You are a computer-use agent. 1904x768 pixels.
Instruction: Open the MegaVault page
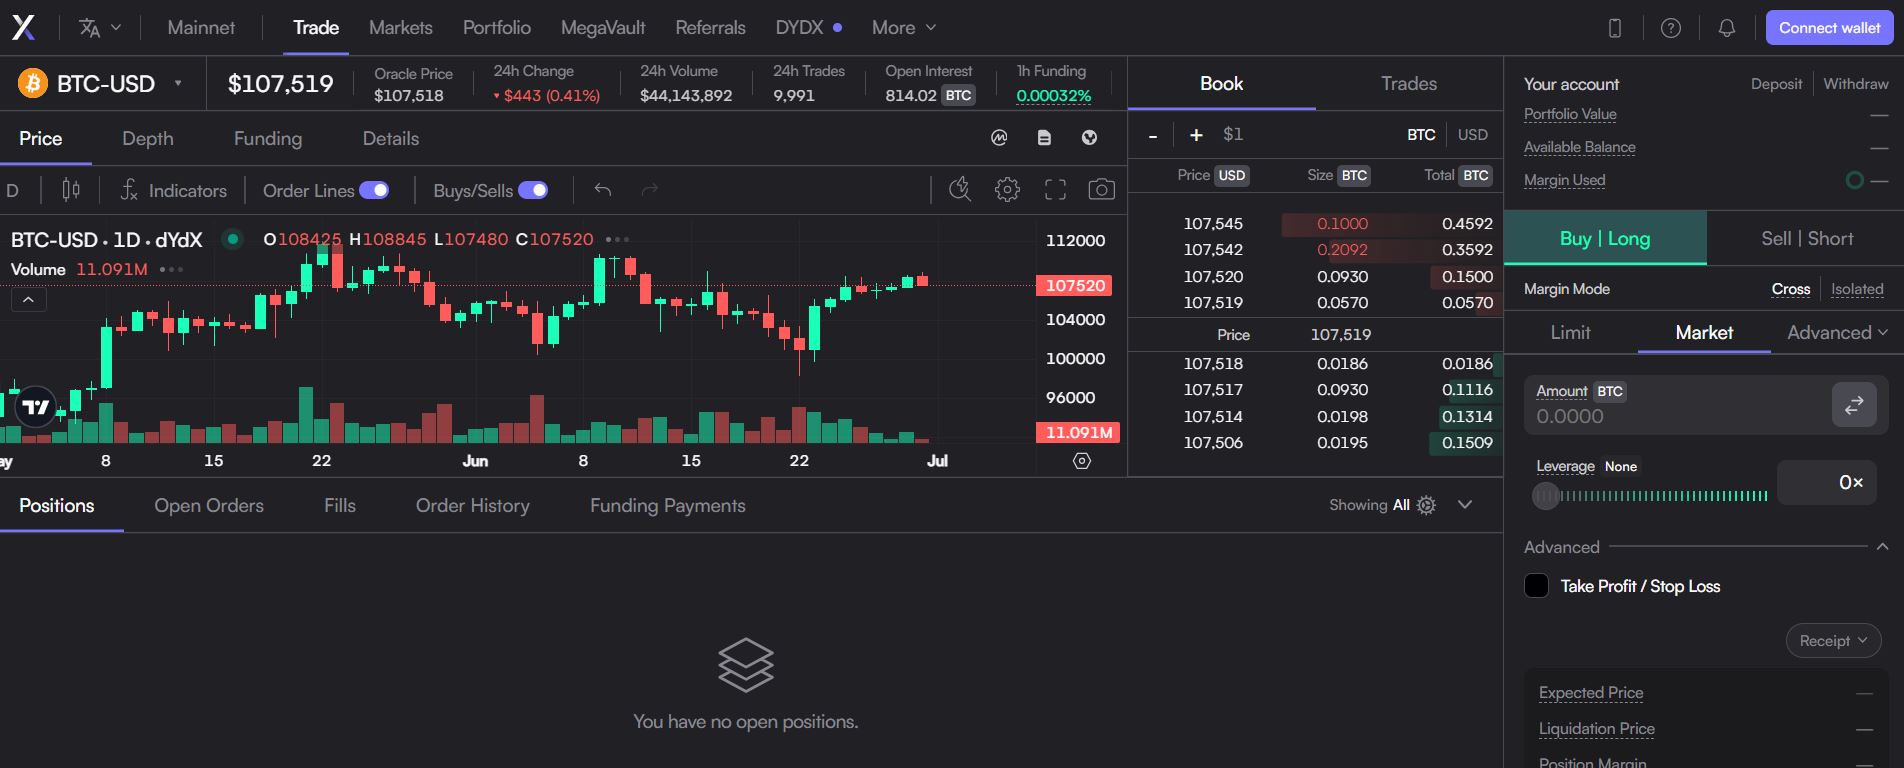[x=602, y=28]
